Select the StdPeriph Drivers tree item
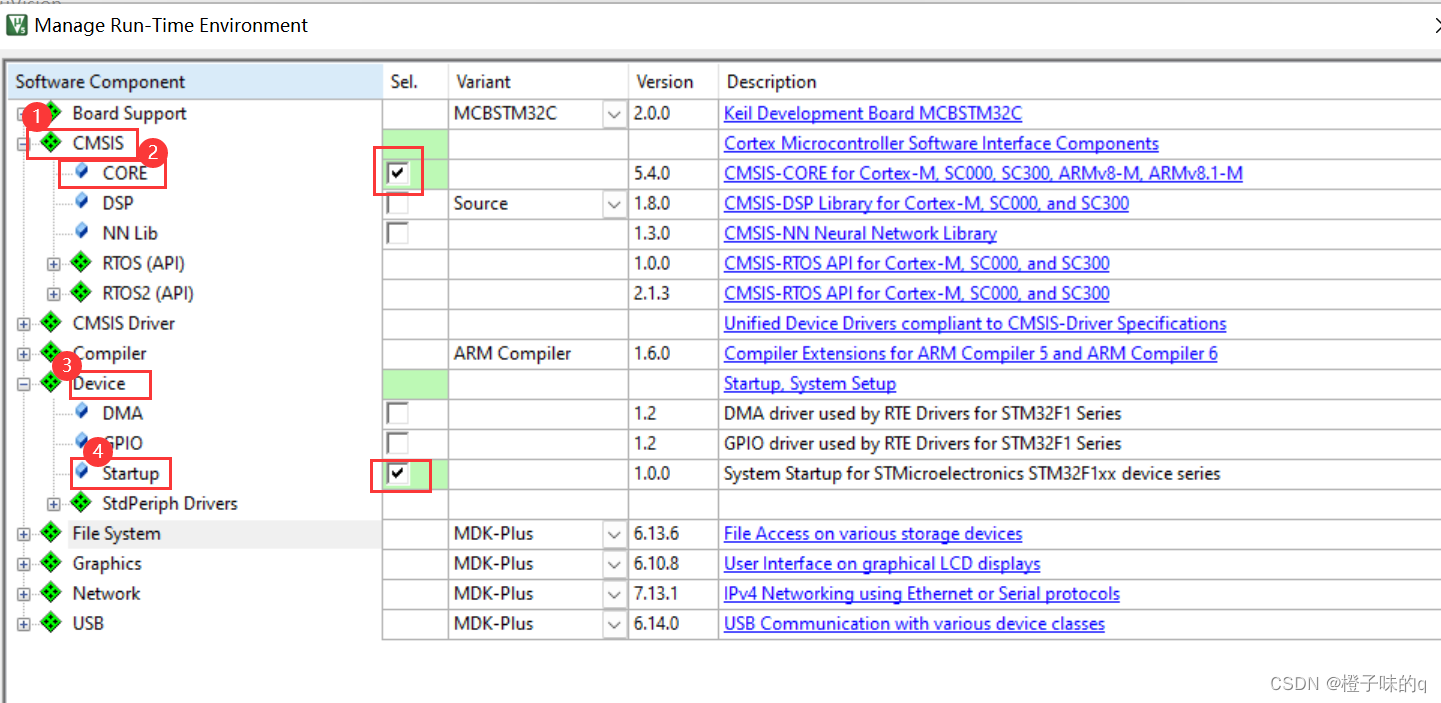This screenshot has height=703, width=1441. click(x=170, y=503)
